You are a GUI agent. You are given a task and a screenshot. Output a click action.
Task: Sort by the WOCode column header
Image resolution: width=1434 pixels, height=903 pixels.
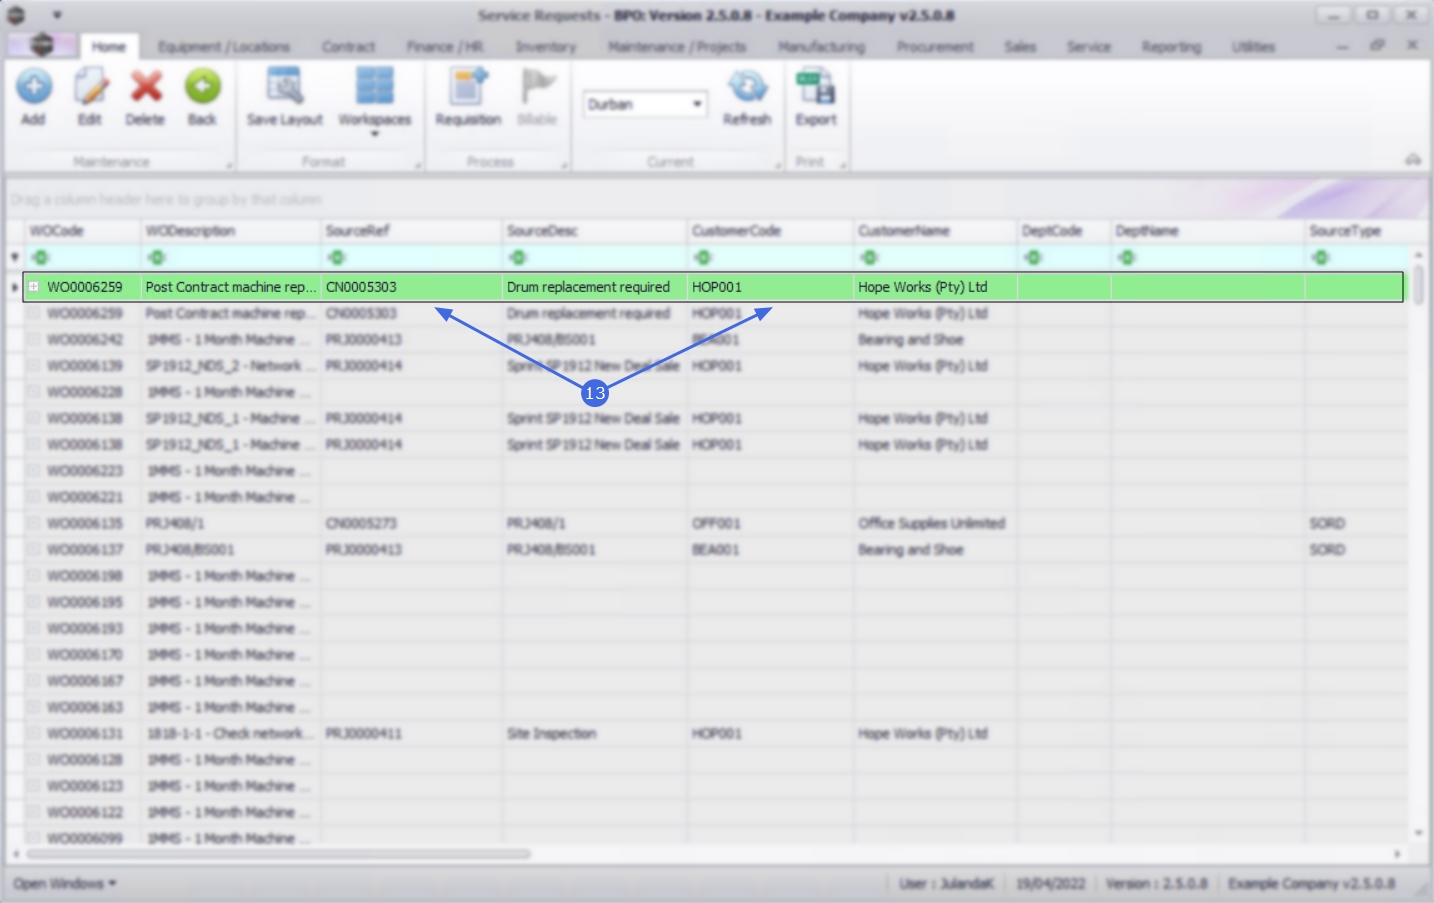[82, 231]
